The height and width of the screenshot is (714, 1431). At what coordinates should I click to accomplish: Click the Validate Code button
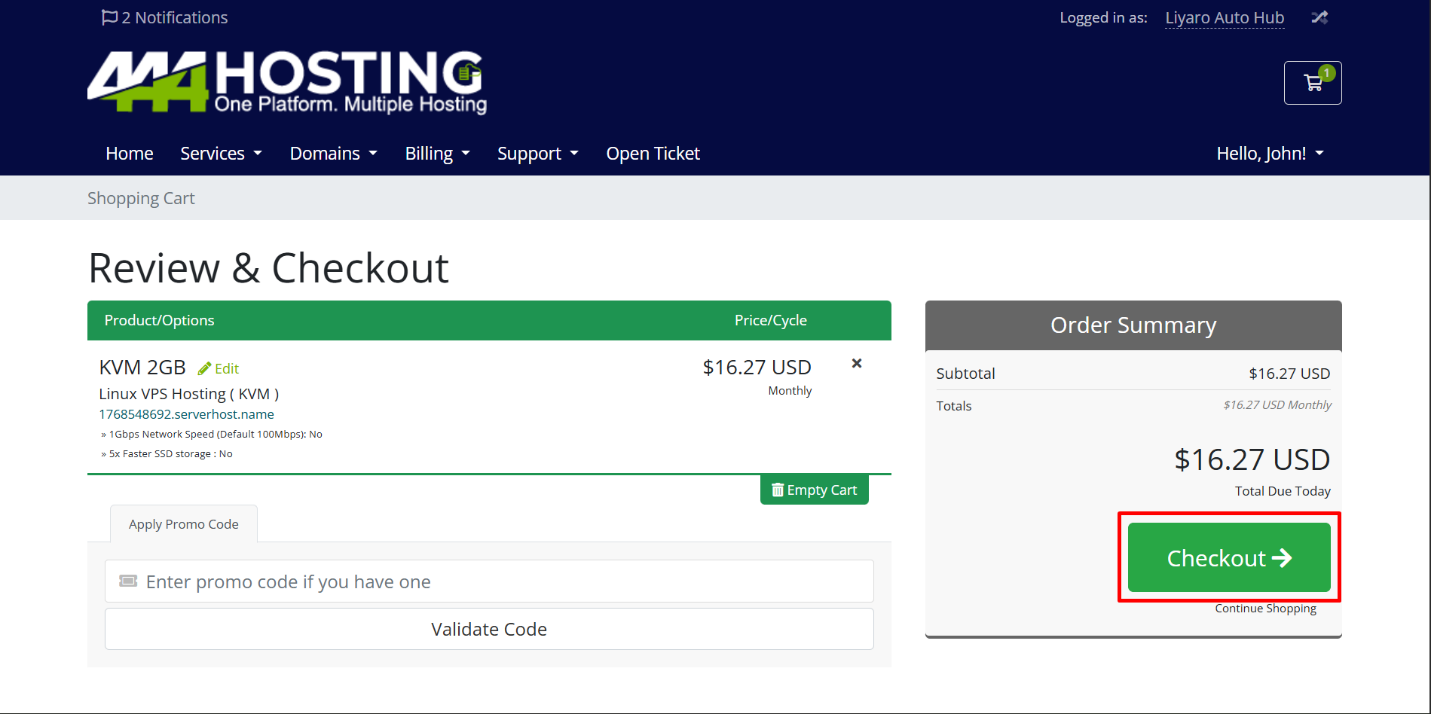[x=489, y=629]
